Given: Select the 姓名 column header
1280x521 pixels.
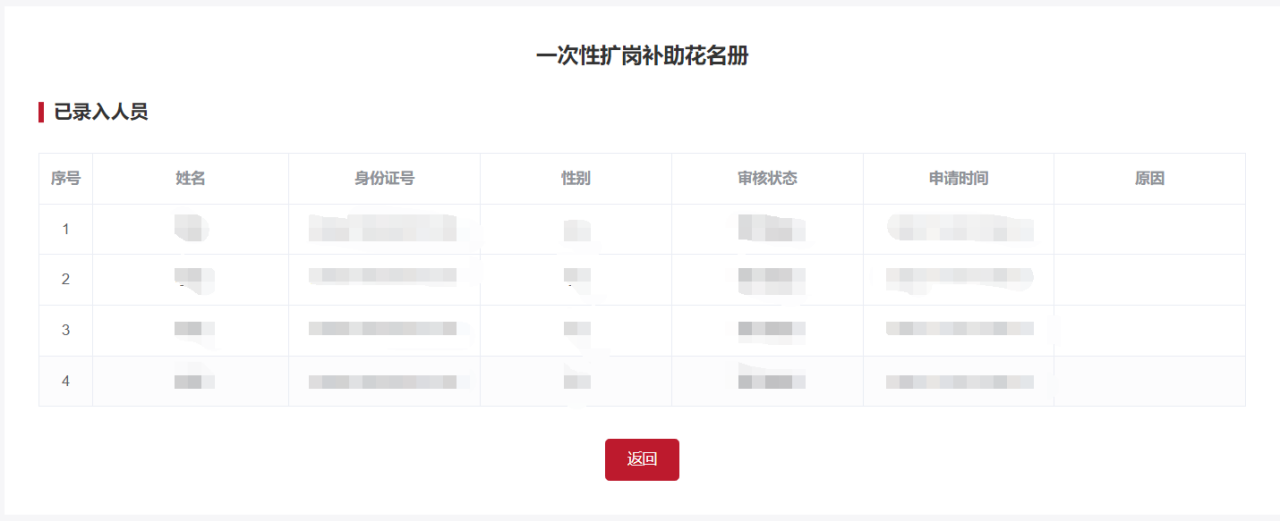Looking at the screenshot, I should (x=190, y=179).
